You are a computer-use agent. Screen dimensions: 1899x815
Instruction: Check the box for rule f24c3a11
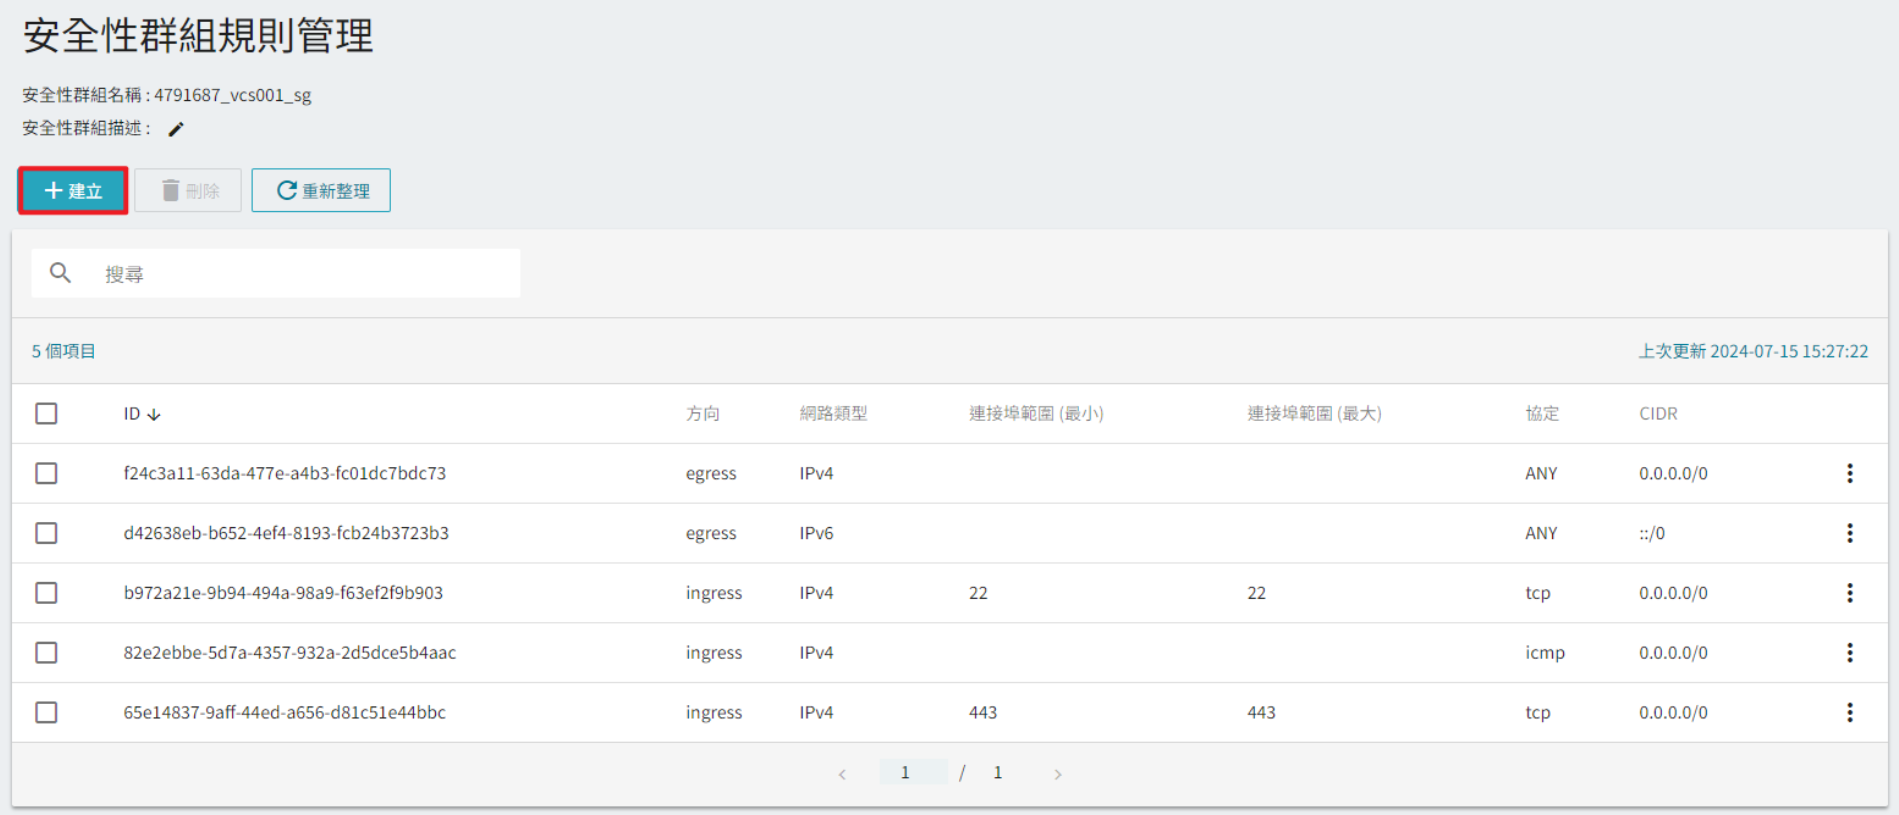coord(46,473)
